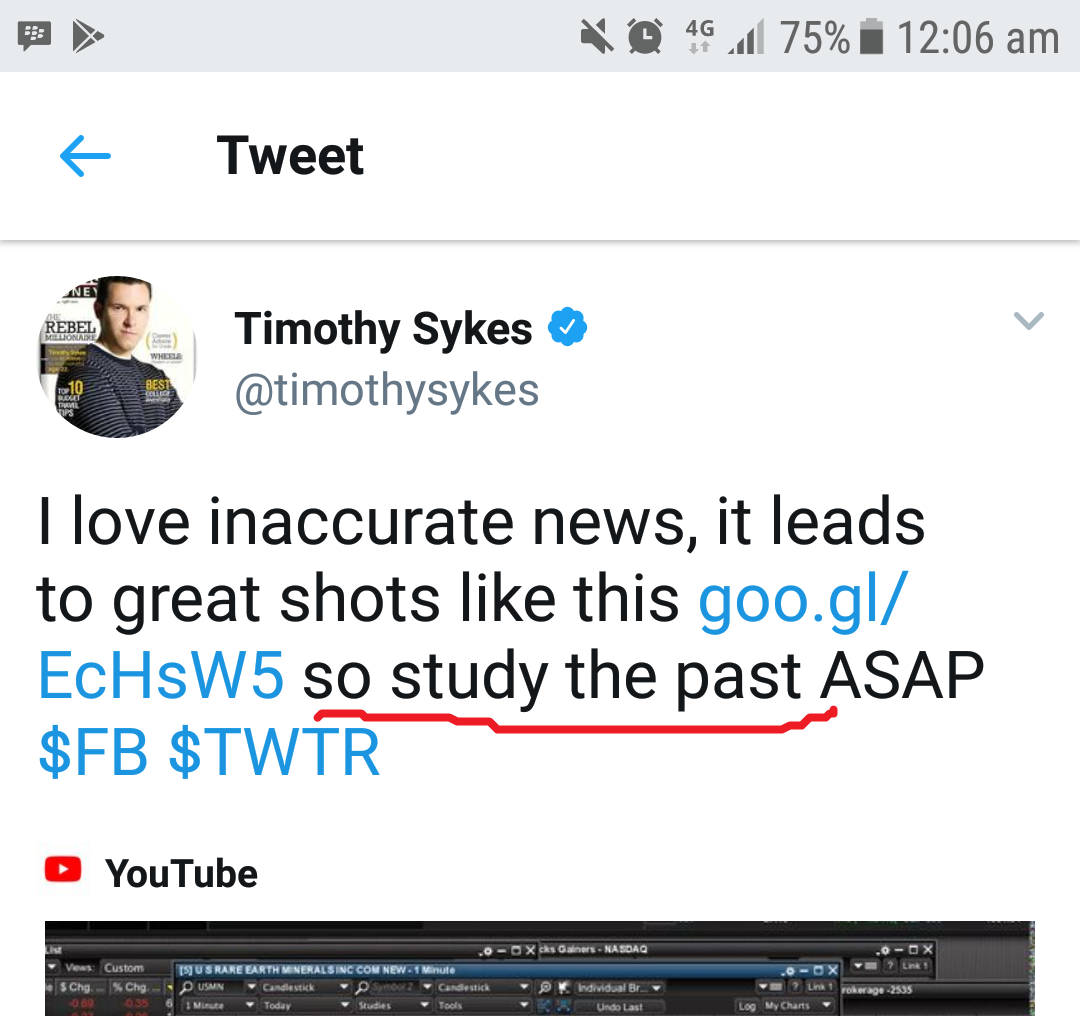
Task: Tap the alarm clock status icon
Action: [x=645, y=37]
